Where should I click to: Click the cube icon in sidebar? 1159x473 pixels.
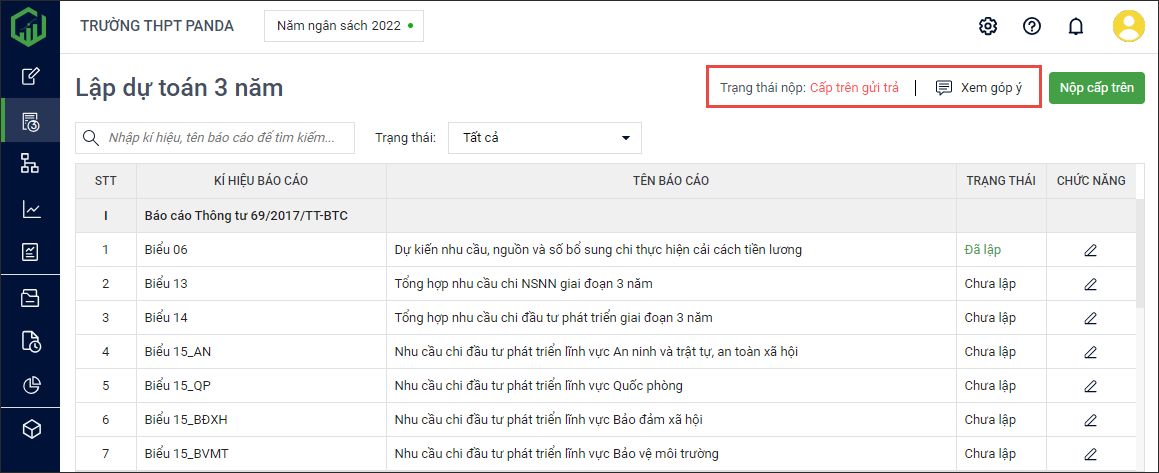coord(31,429)
